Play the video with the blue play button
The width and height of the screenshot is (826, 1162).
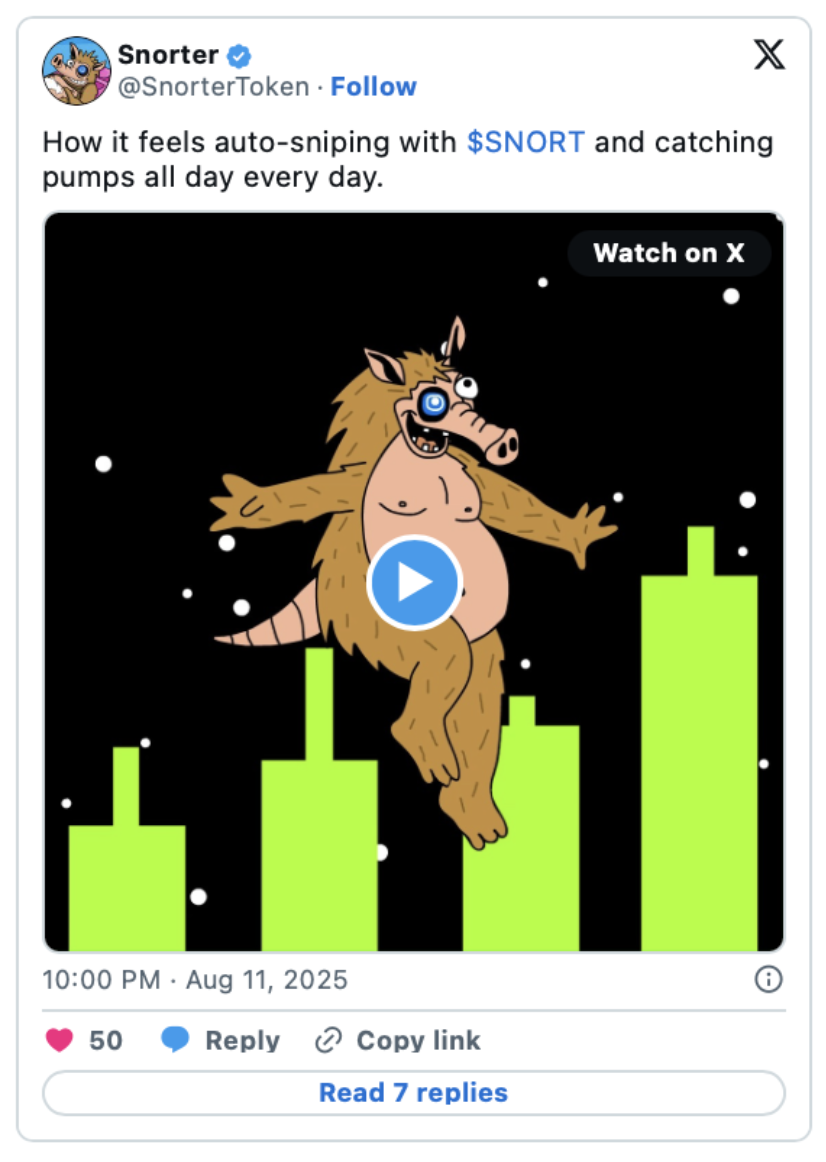[x=414, y=582]
